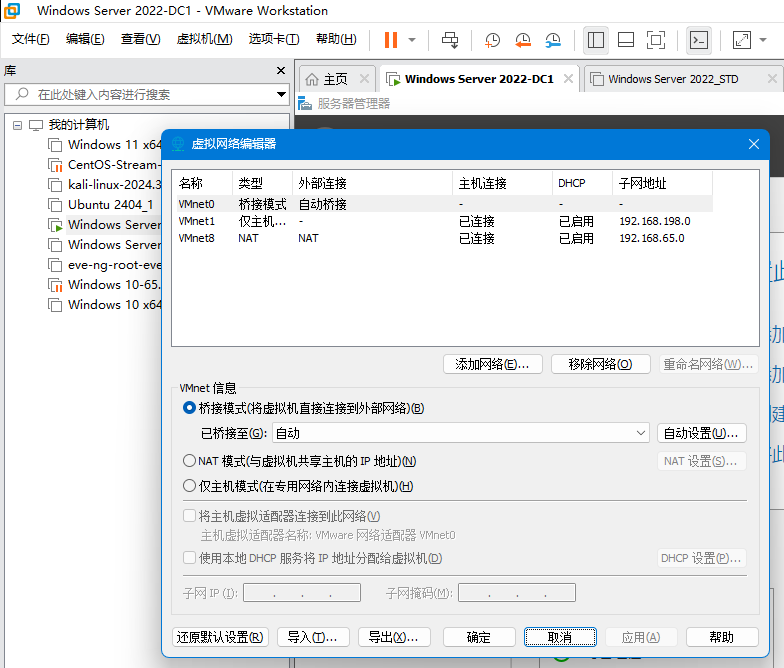This screenshot has width=784, height=668.
Task: Click the 子网 IP input field
Action: click(x=302, y=592)
